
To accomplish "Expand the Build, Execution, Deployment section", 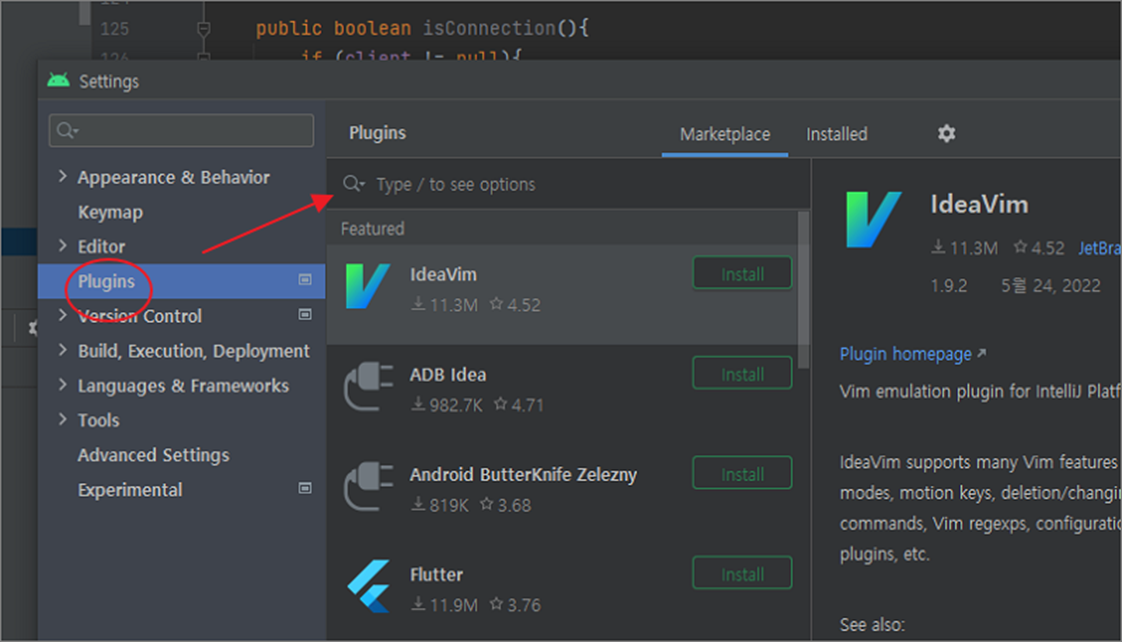I will pos(62,349).
